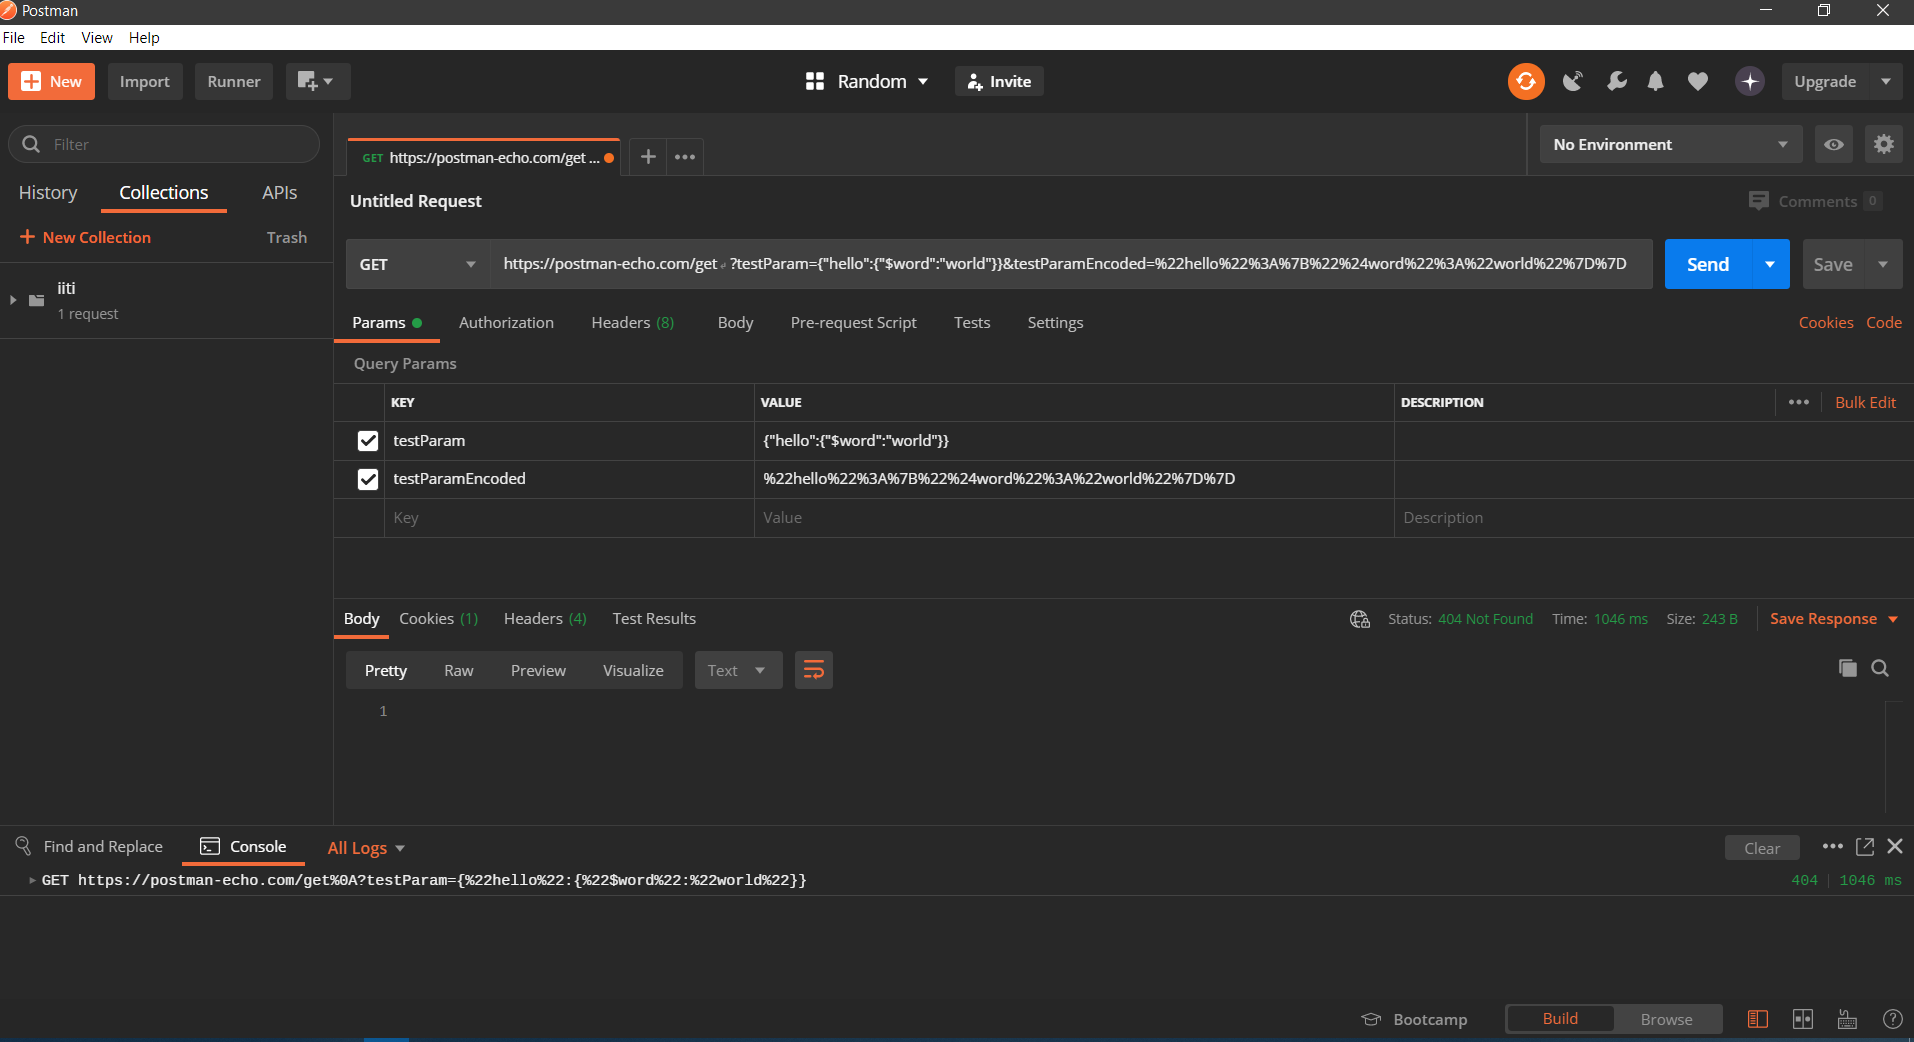Click the Comments icon
Screen dimensions: 1914x1042
pos(1758,201)
